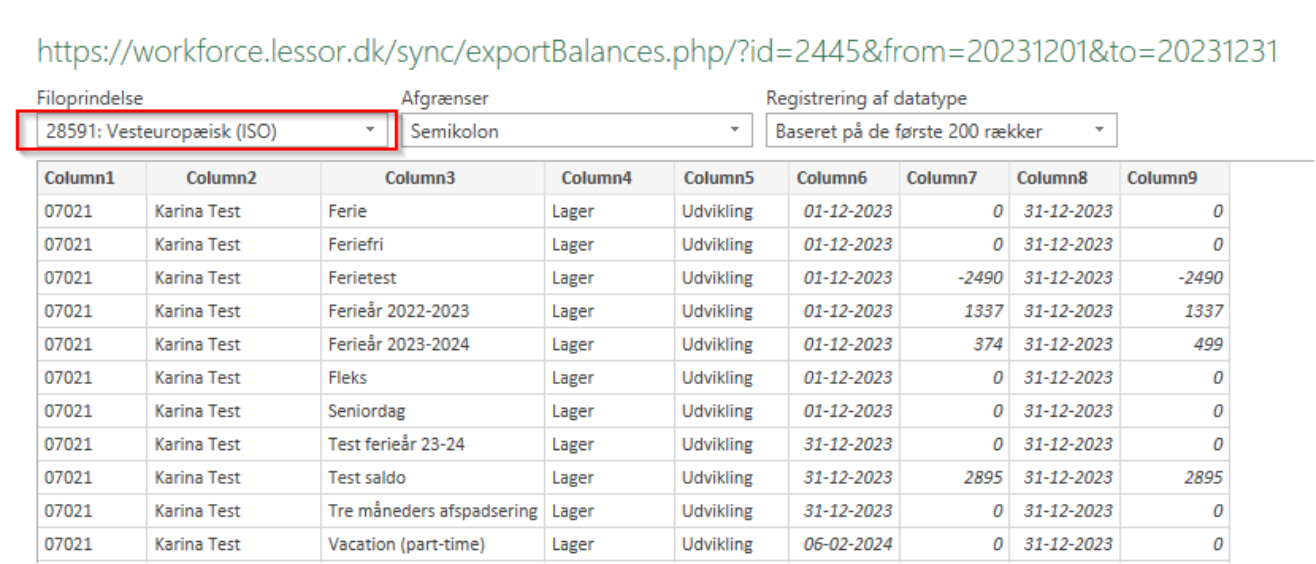
Task: Click the Test saldo cell
Action: (367, 478)
